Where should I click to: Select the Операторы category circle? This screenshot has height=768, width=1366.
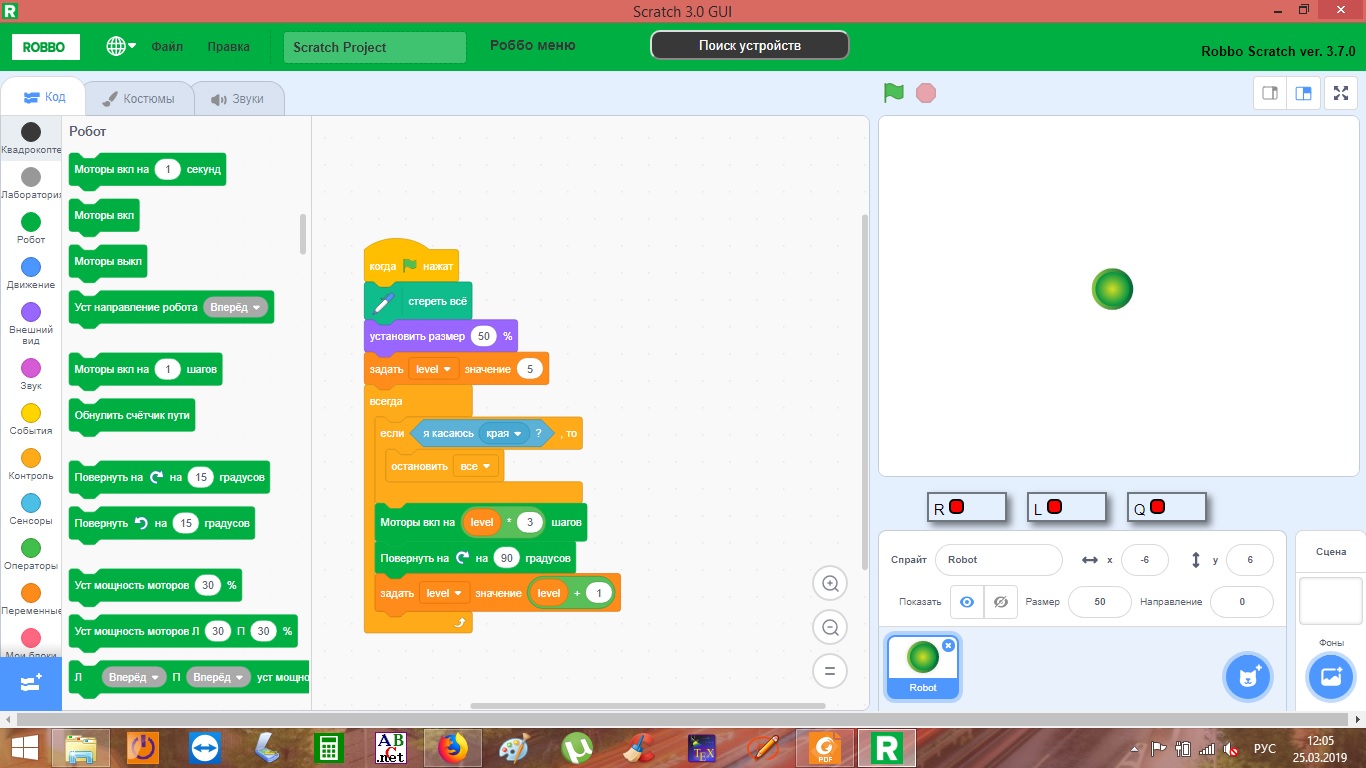point(31,548)
